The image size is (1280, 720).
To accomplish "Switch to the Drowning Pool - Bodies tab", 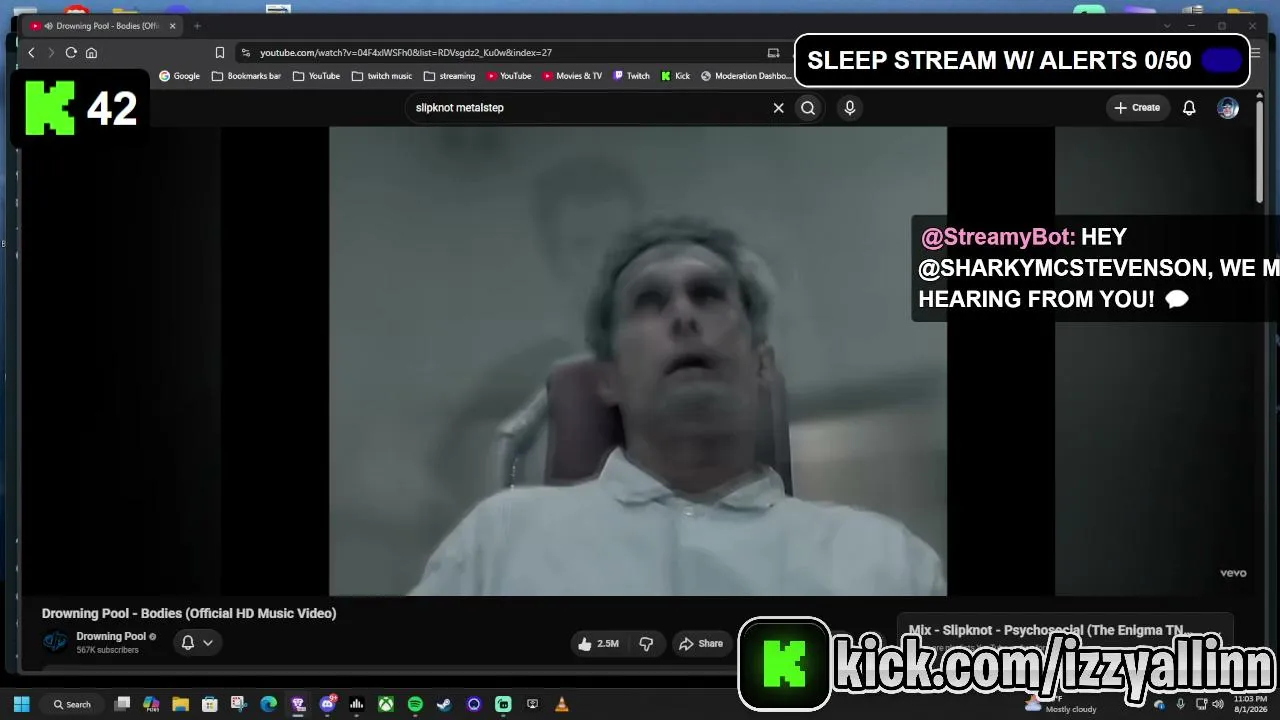I will click(x=103, y=26).
